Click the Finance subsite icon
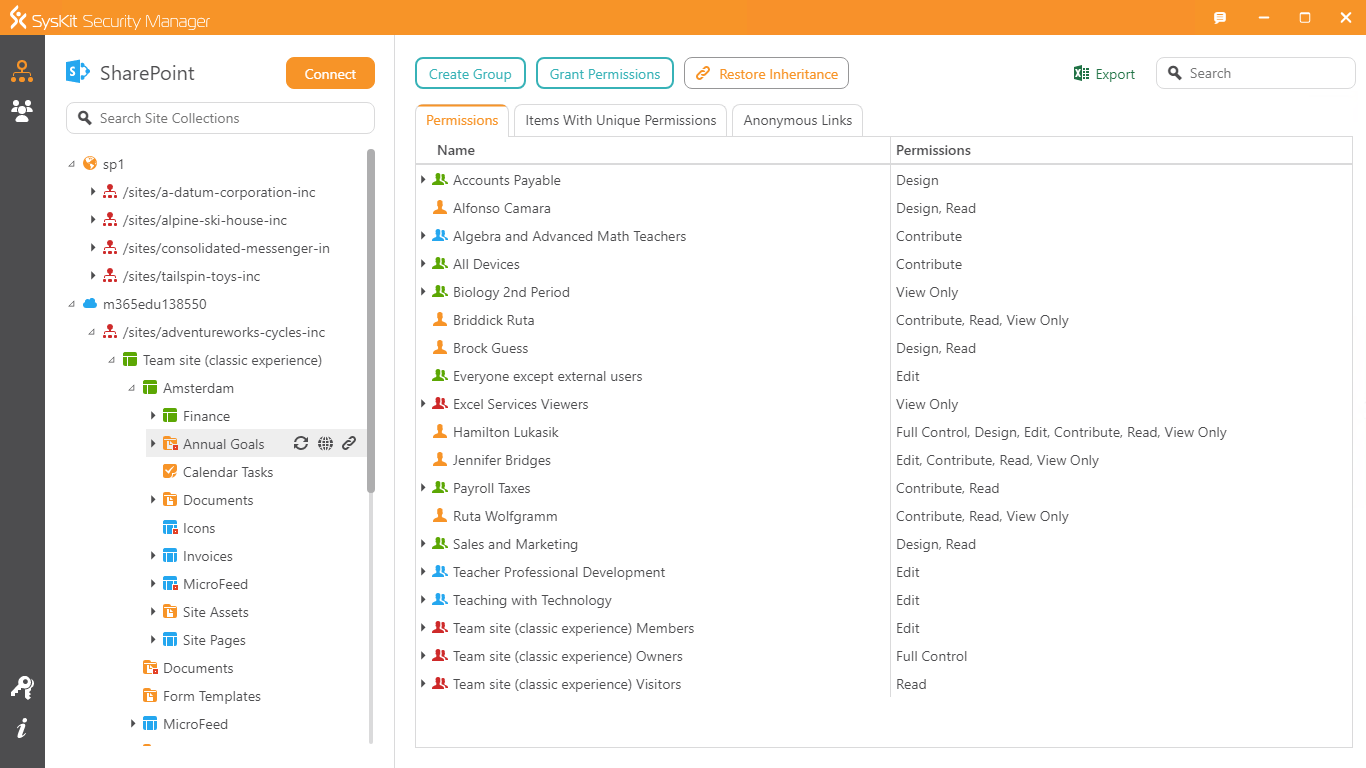The image size is (1366, 768). coord(170,416)
